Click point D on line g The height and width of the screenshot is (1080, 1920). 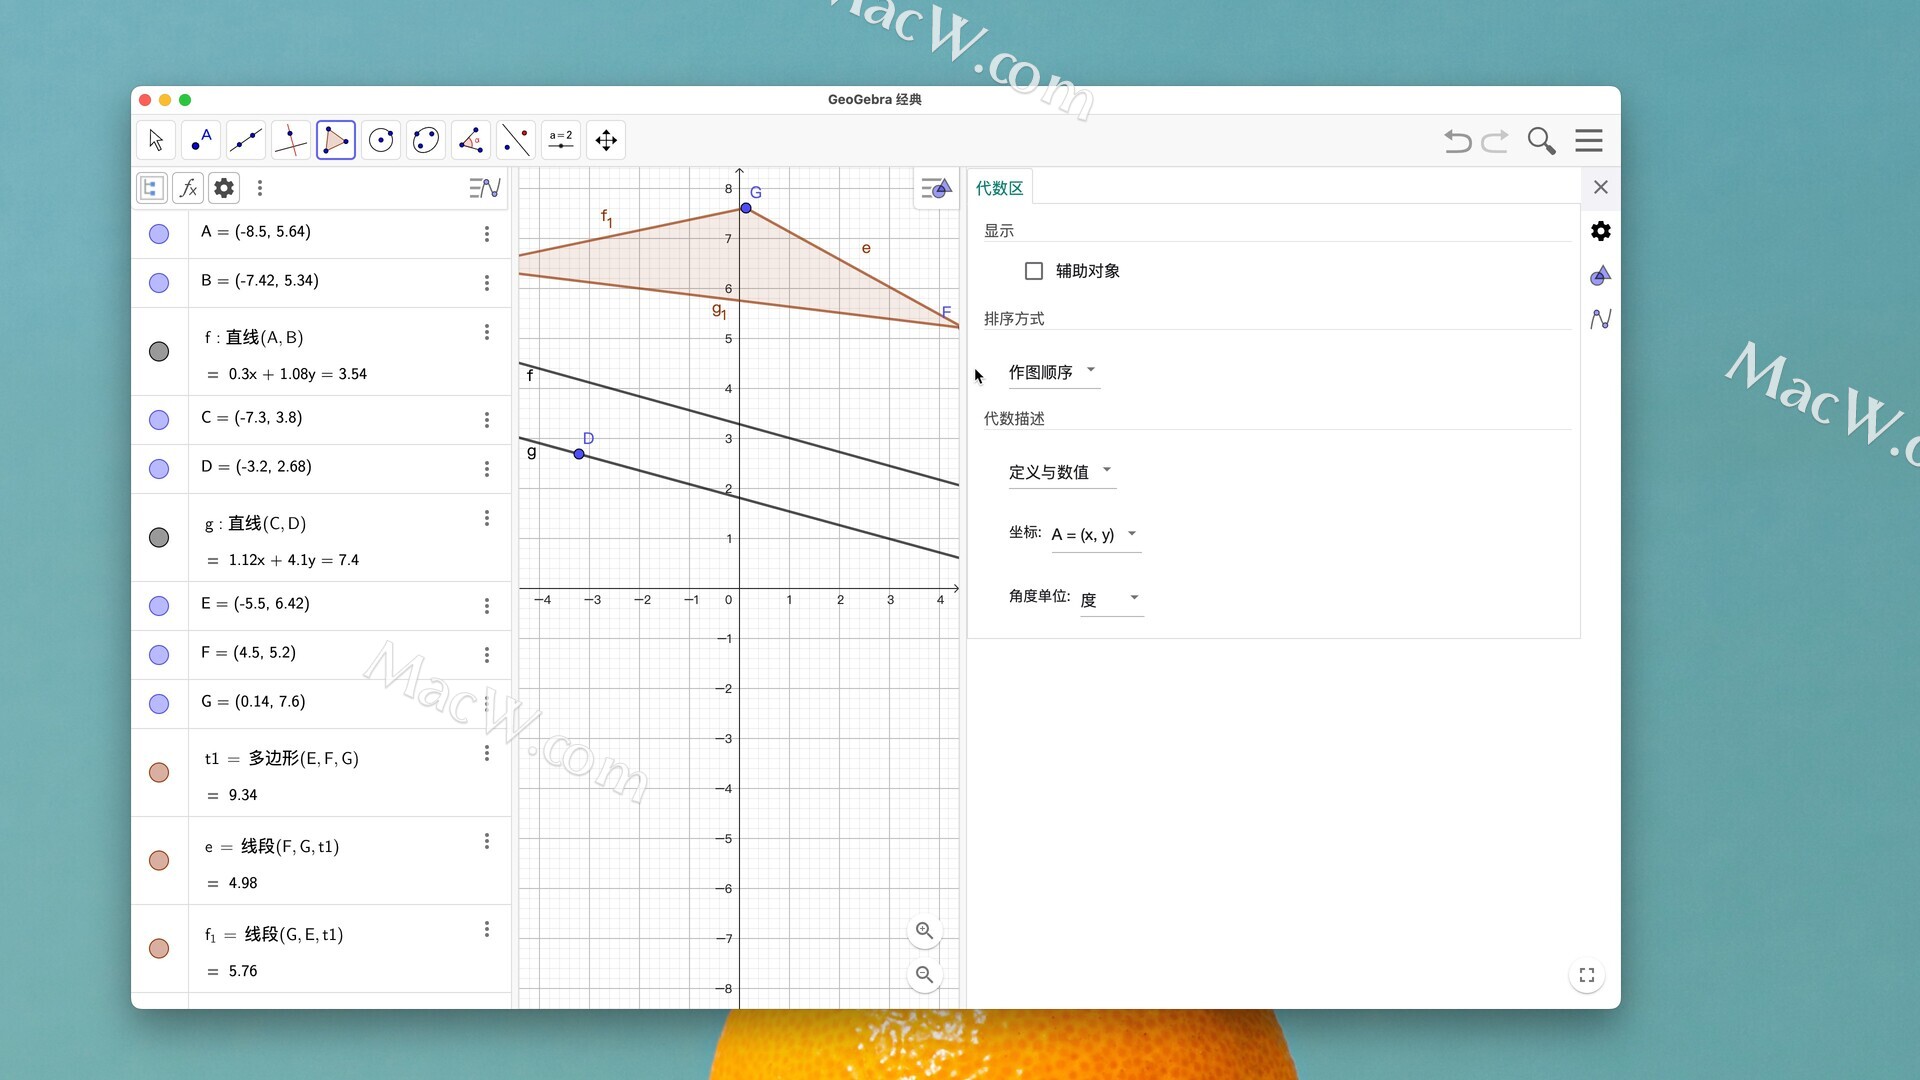pos(579,454)
